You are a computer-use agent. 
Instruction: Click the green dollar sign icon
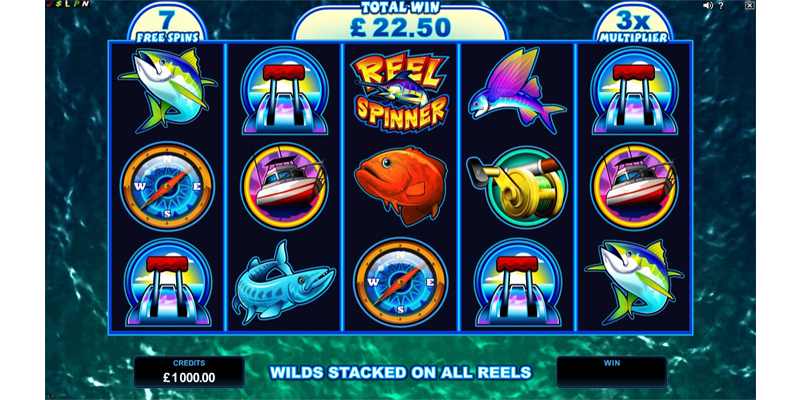point(59,4)
